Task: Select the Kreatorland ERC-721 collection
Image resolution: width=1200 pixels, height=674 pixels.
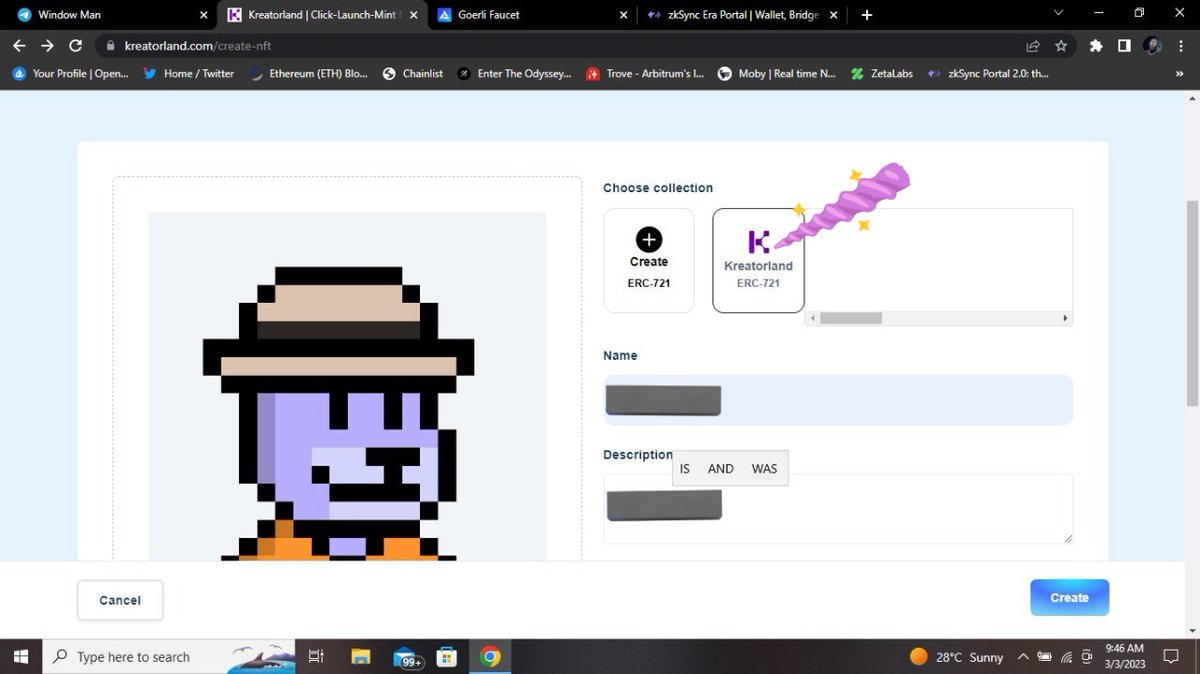Action: (x=758, y=260)
